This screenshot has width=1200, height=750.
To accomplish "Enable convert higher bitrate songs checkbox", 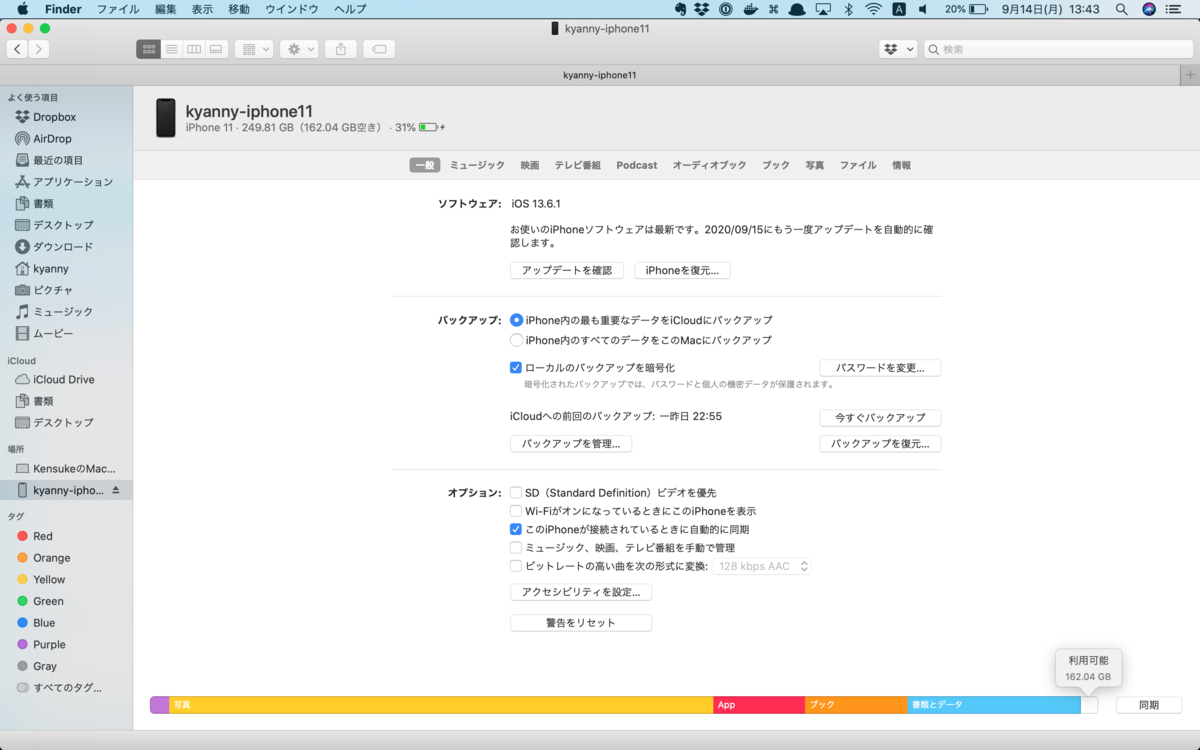I will point(516,566).
